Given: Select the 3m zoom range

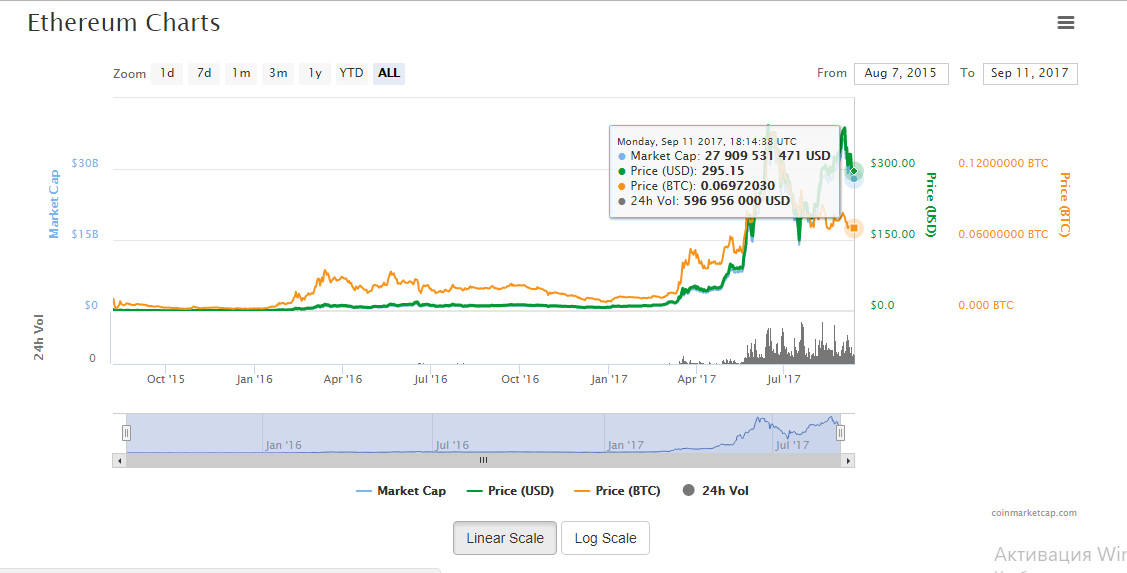Looking at the screenshot, I should (278, 73).
